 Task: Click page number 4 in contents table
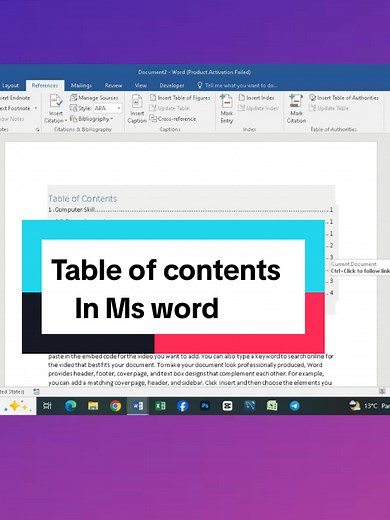pyautogui.click(x=331, y=293)
